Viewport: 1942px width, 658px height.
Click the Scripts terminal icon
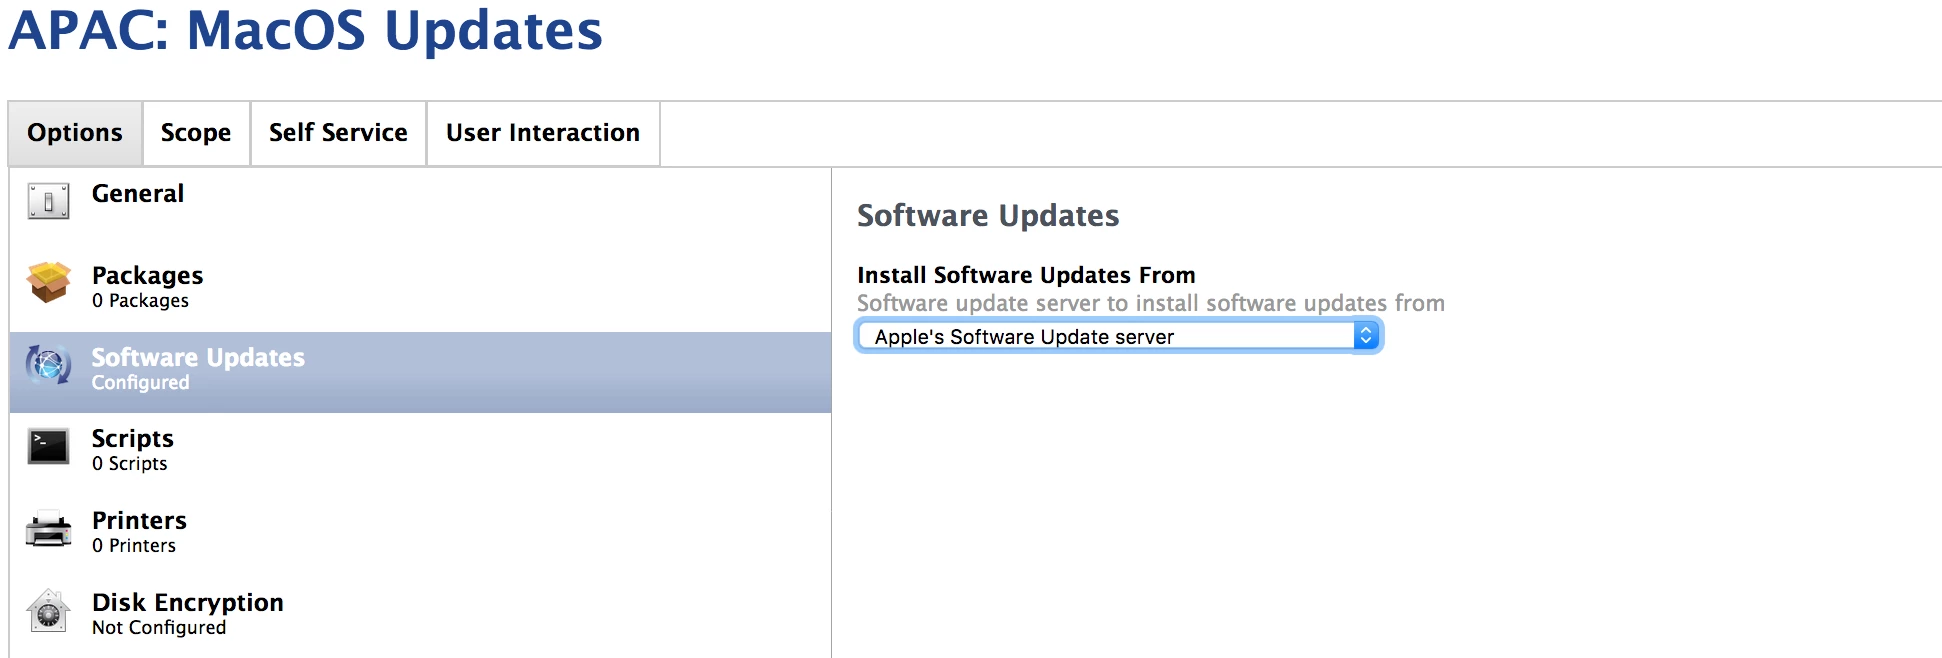point(48,447)
